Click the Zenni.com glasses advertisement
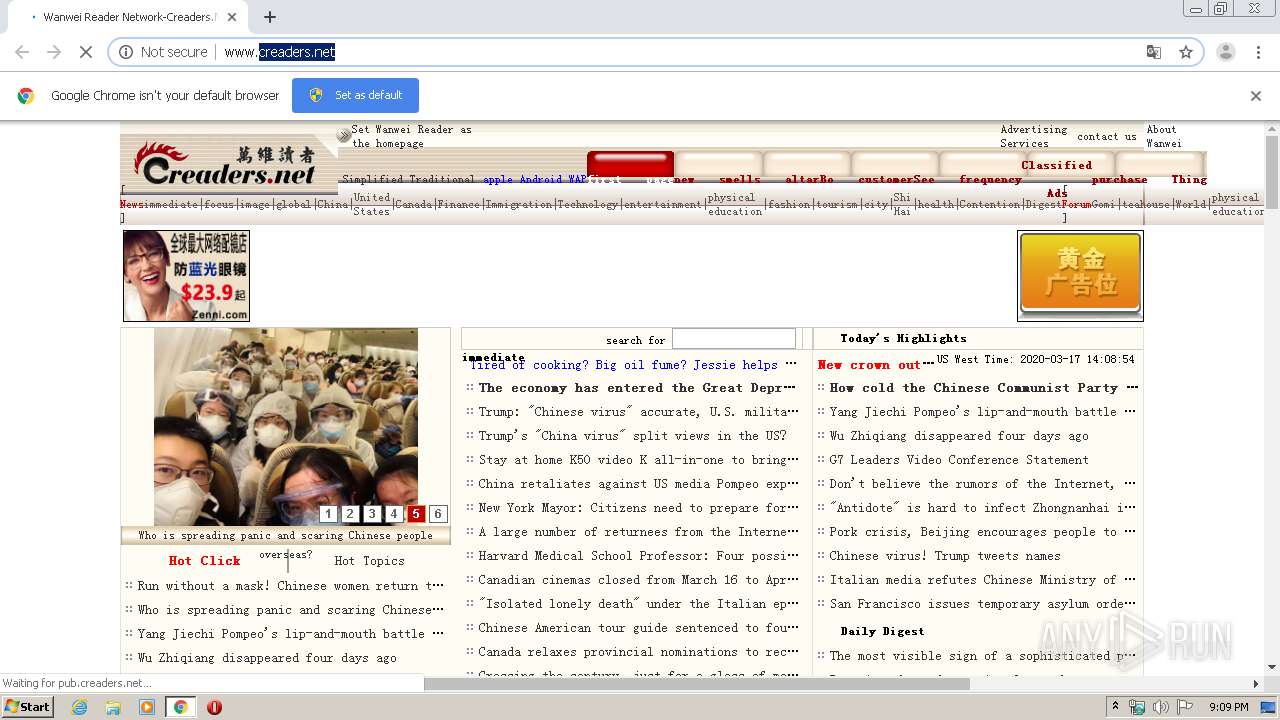Image resolution: width=1280 pixels, height=720 pixels. (x=186, y=276)
